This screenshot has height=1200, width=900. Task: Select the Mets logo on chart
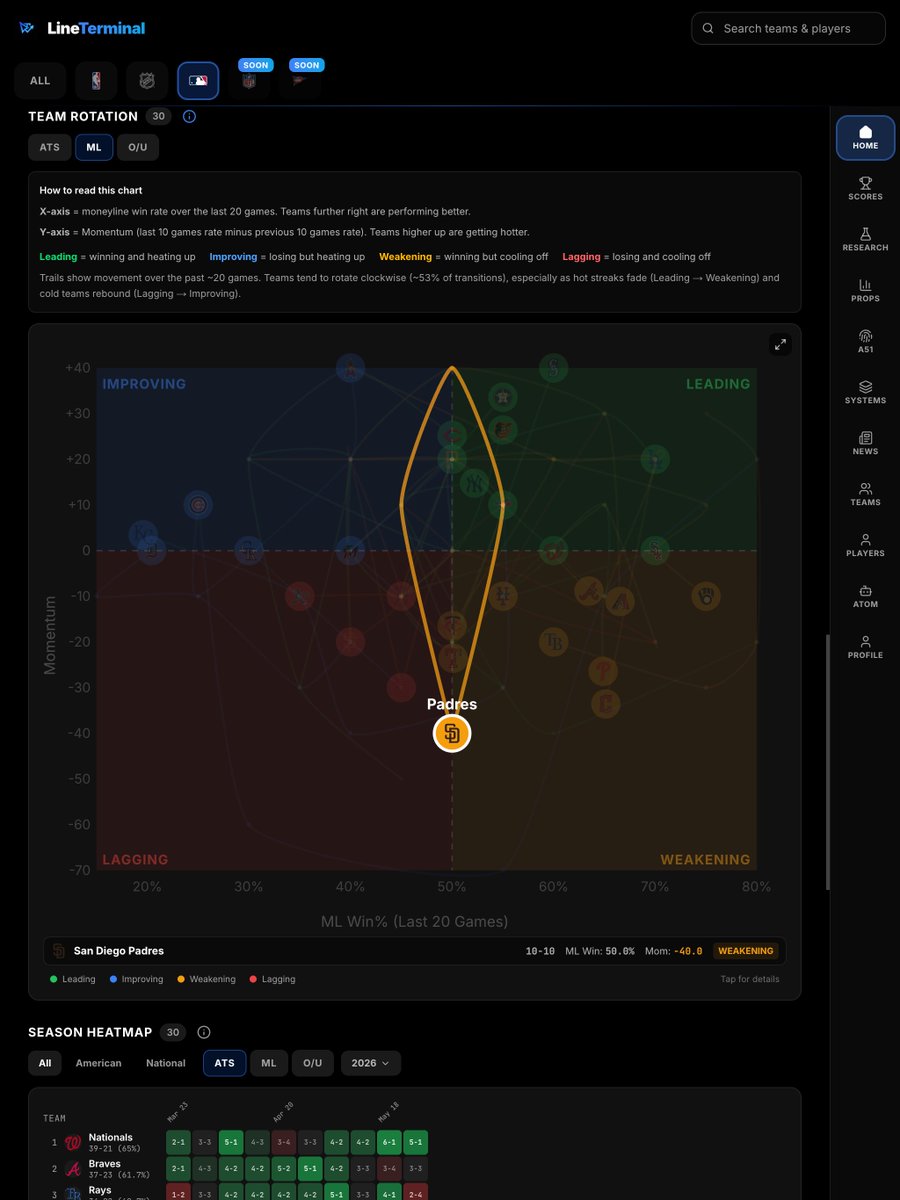[504, 597]
